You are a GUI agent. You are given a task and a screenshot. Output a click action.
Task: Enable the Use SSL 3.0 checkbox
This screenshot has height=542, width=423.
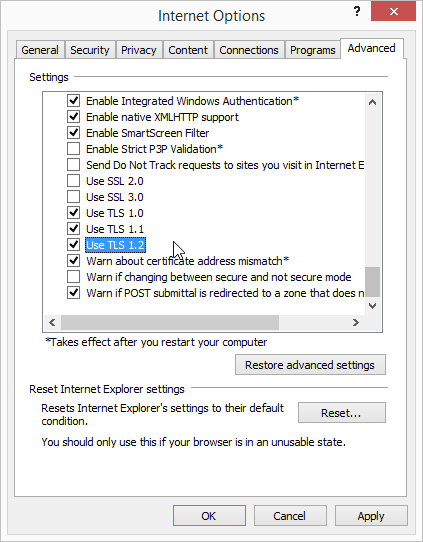(73, 197)
